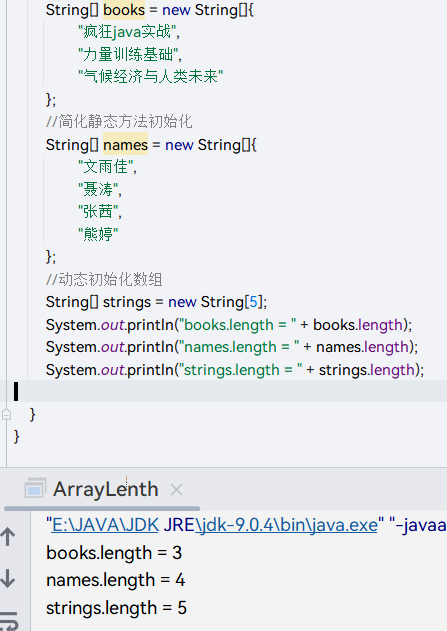Click console output line strings.length = 5

pos(116,608)
